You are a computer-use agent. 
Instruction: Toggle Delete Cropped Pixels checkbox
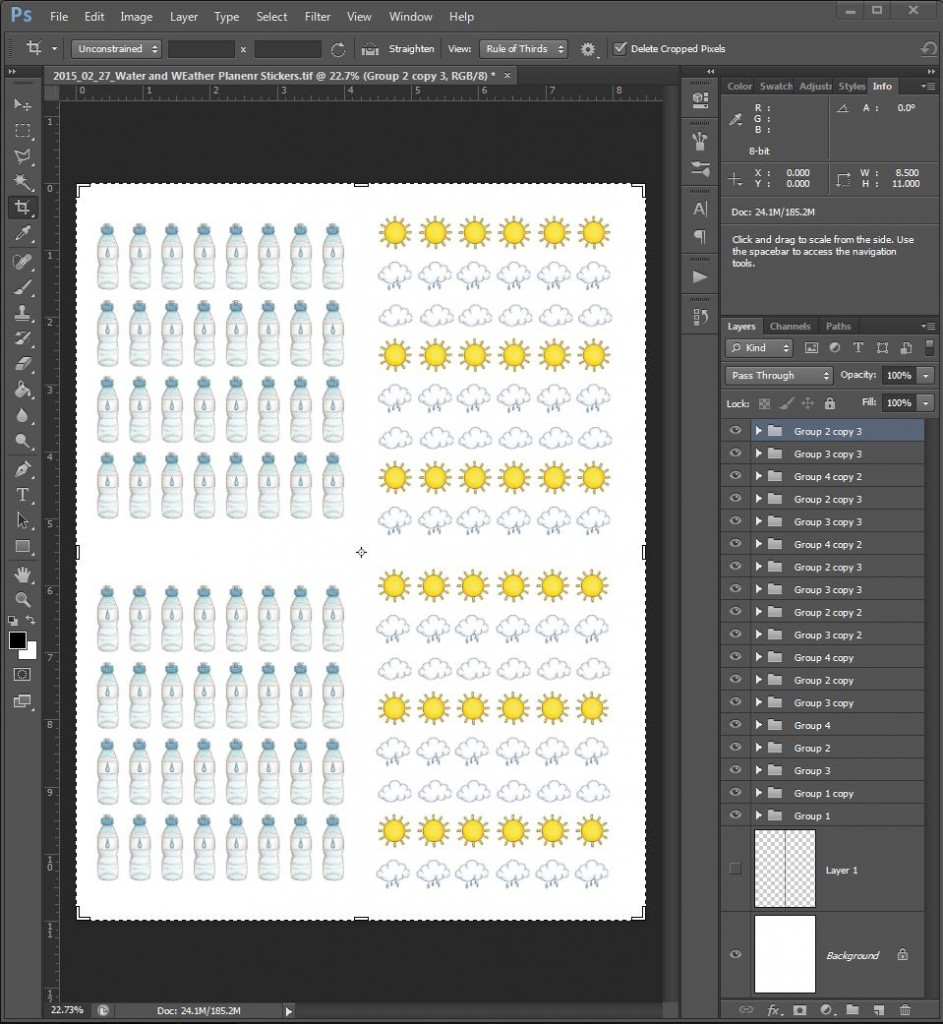coord(620,48)
